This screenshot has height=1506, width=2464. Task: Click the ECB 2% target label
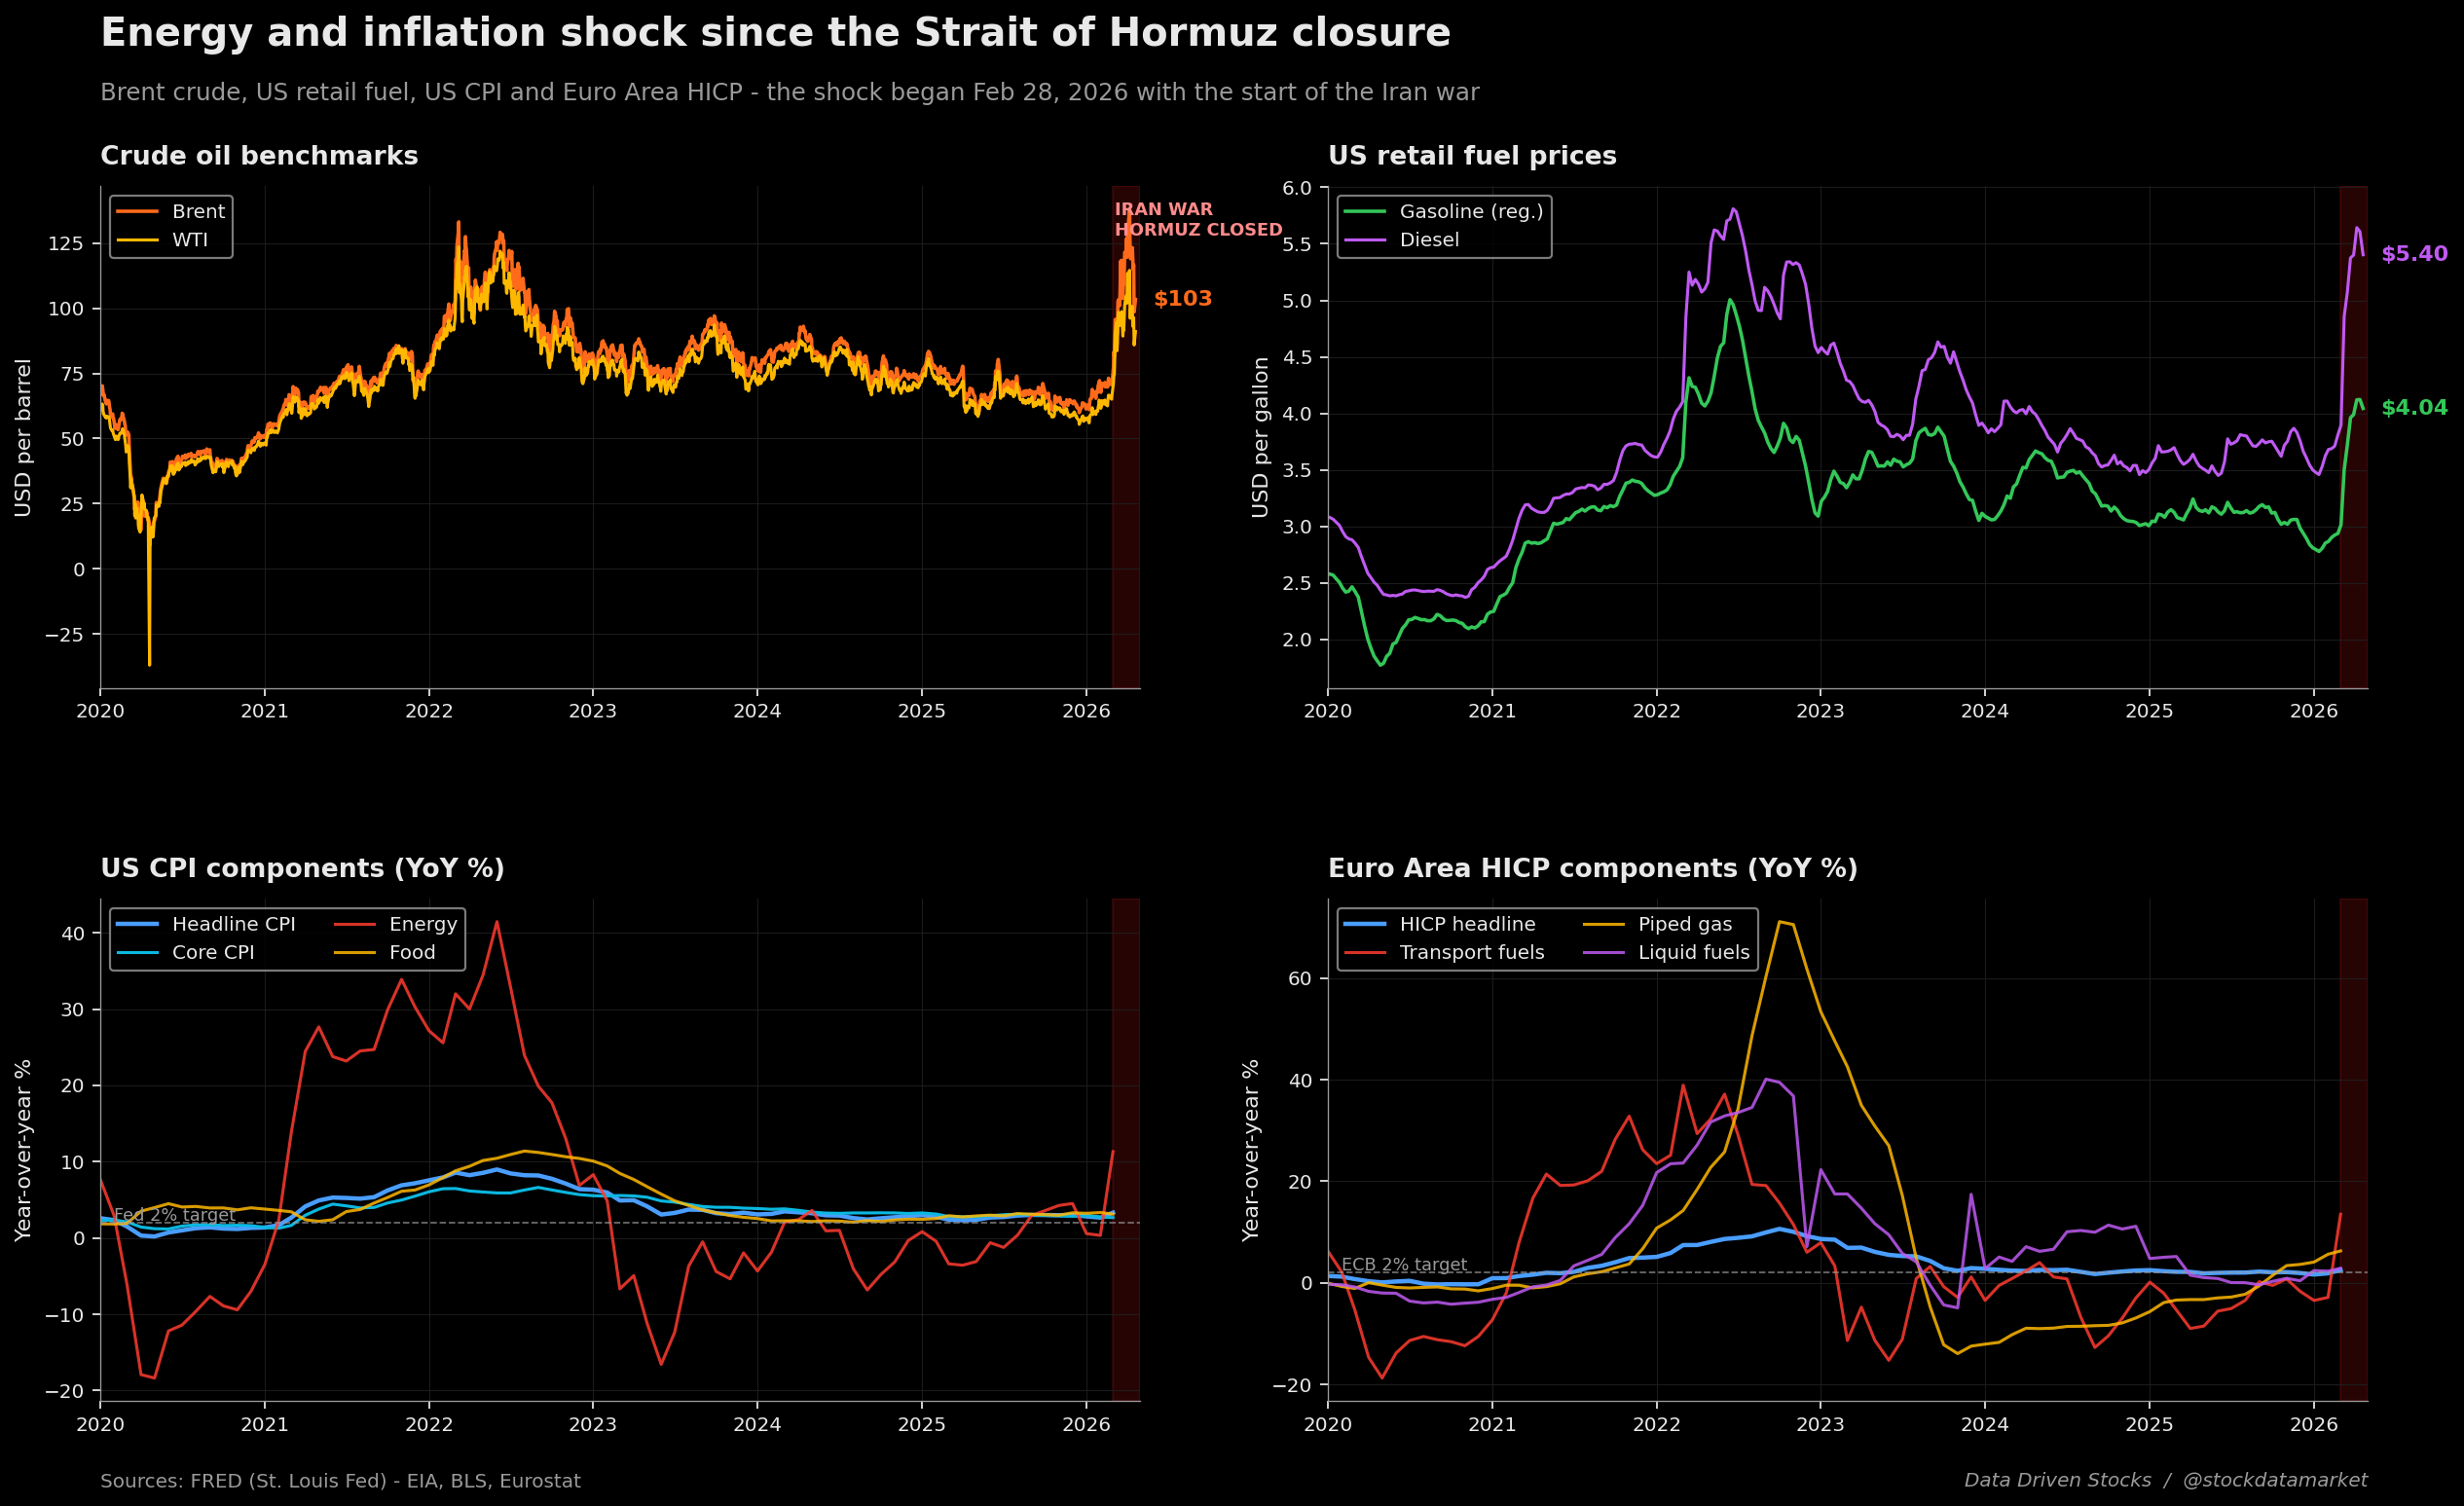click(x=1403, y=1265)
